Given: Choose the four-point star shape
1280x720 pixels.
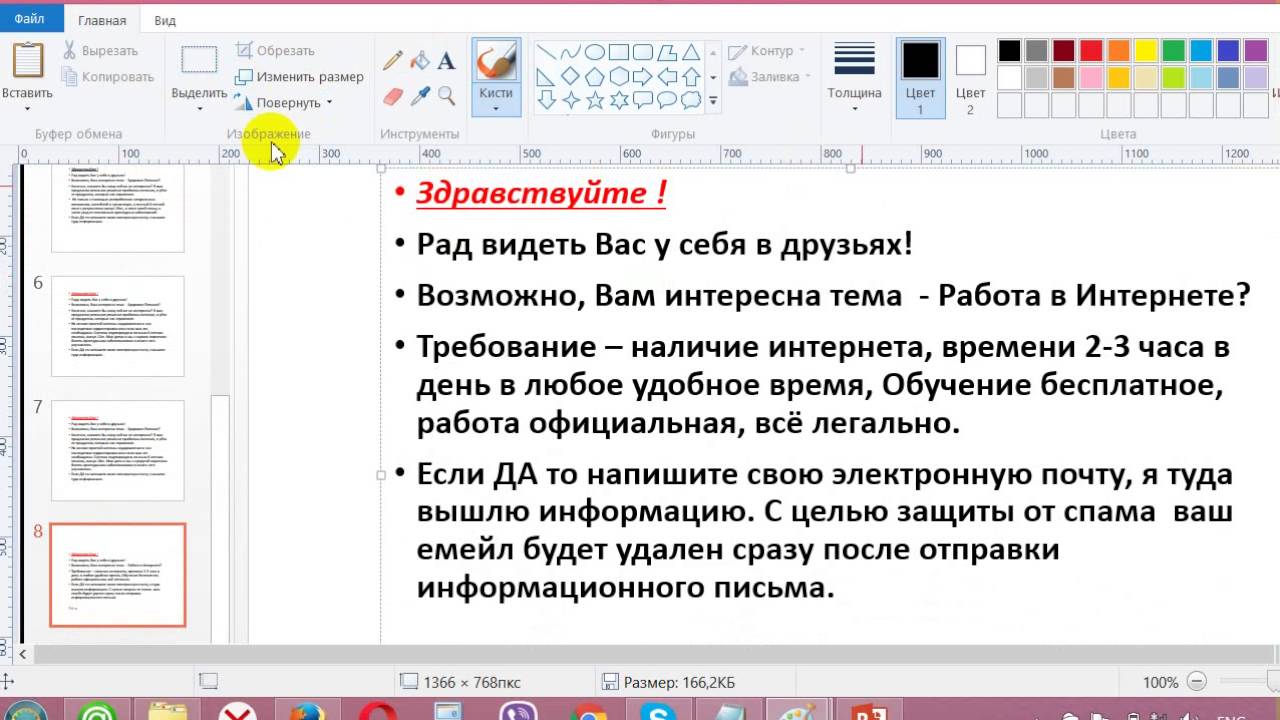Looking at the screenshot, I should coord(570,100).
